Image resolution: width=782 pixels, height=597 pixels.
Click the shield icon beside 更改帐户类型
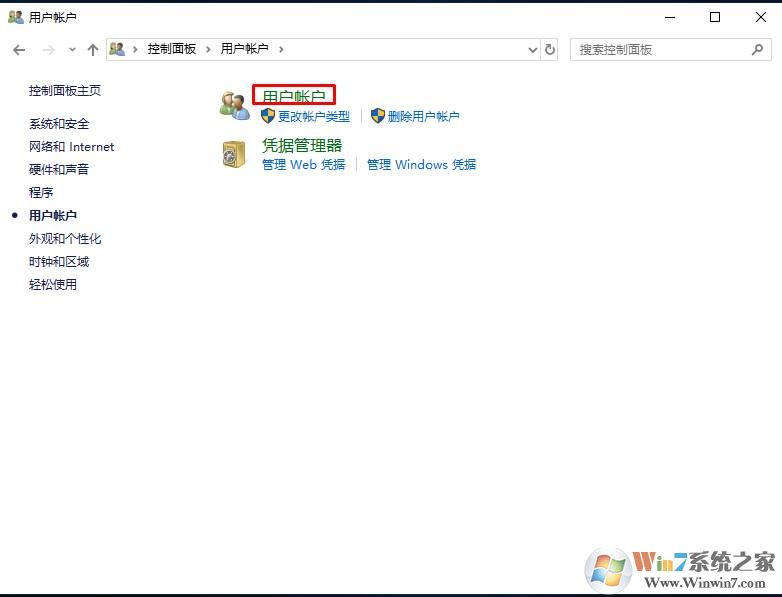pyautogui.click(x=268, y=116)
